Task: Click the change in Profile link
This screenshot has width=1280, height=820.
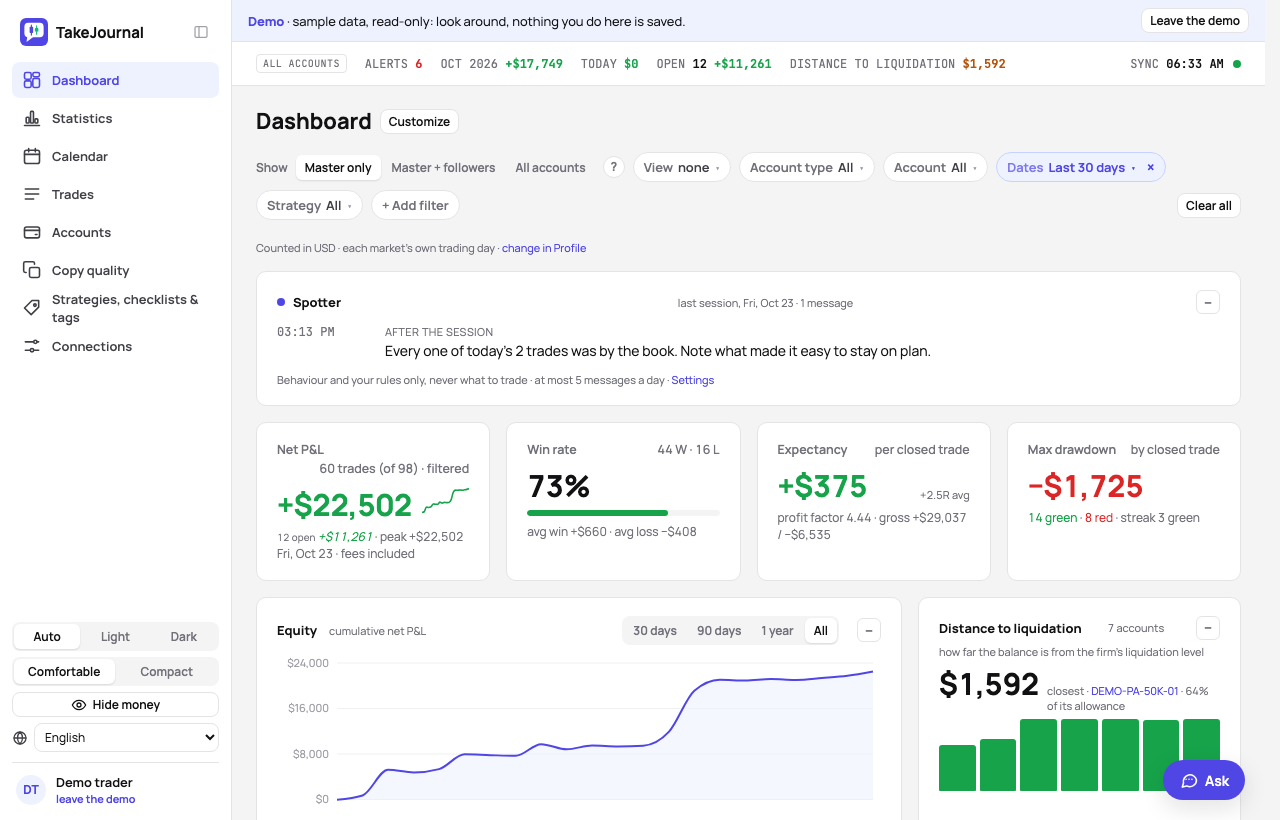Action: pyautogui.click(x=544, y=248)
